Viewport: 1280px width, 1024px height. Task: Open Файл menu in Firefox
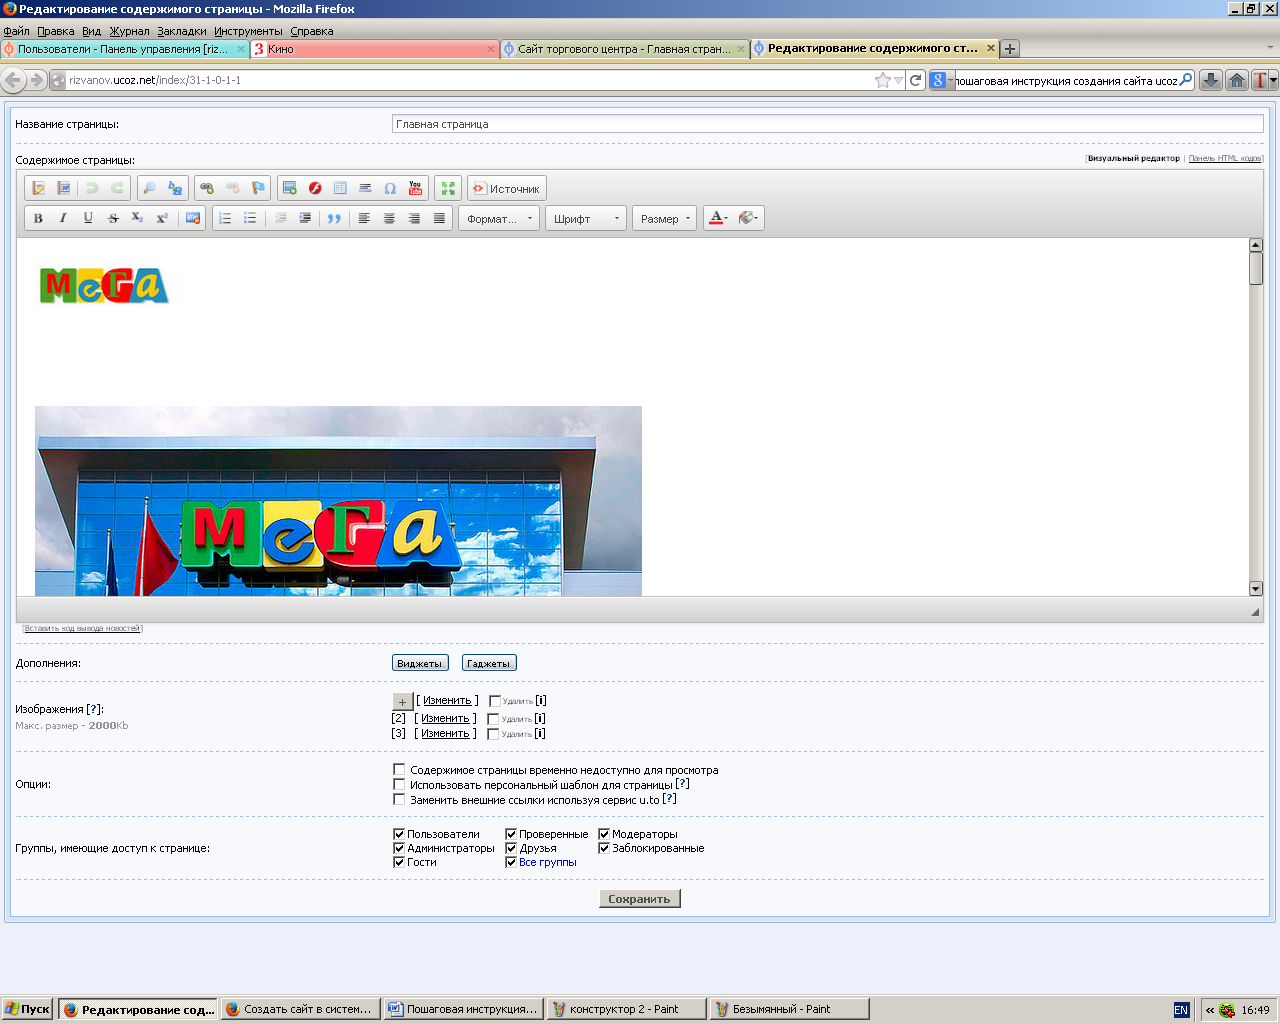click(16, 31)
